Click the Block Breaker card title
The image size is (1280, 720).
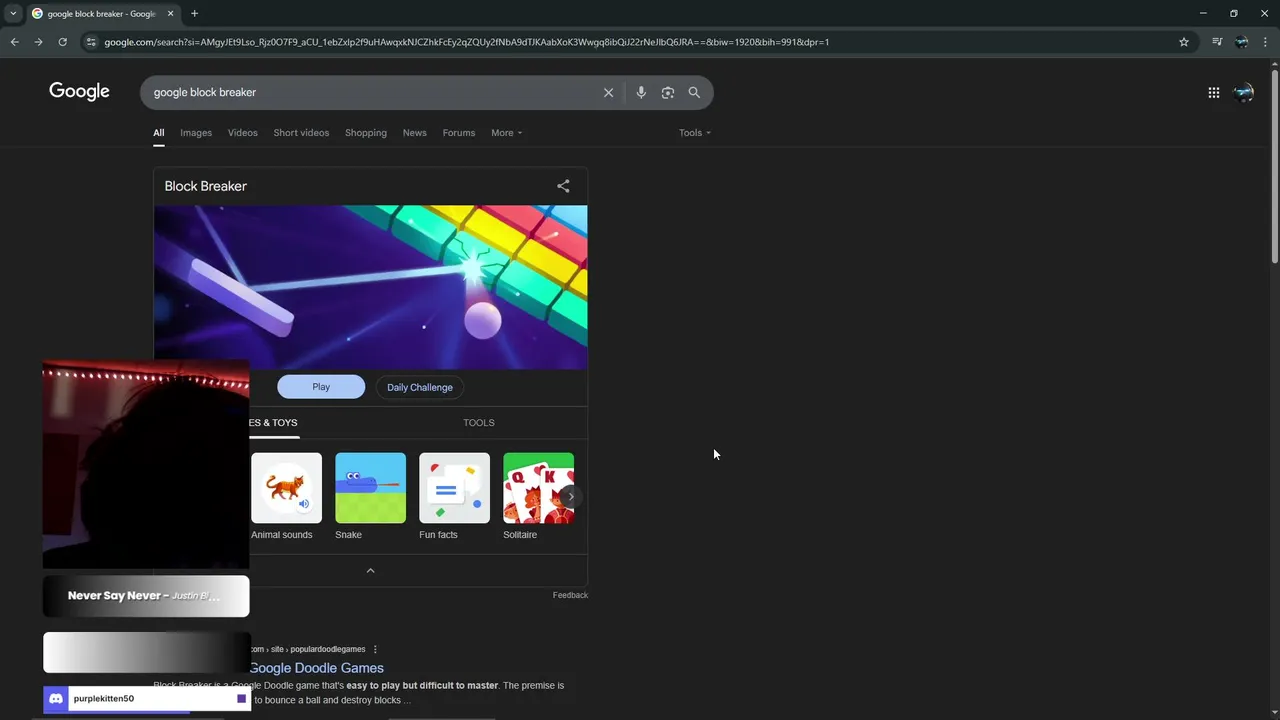tap(205, 186)
